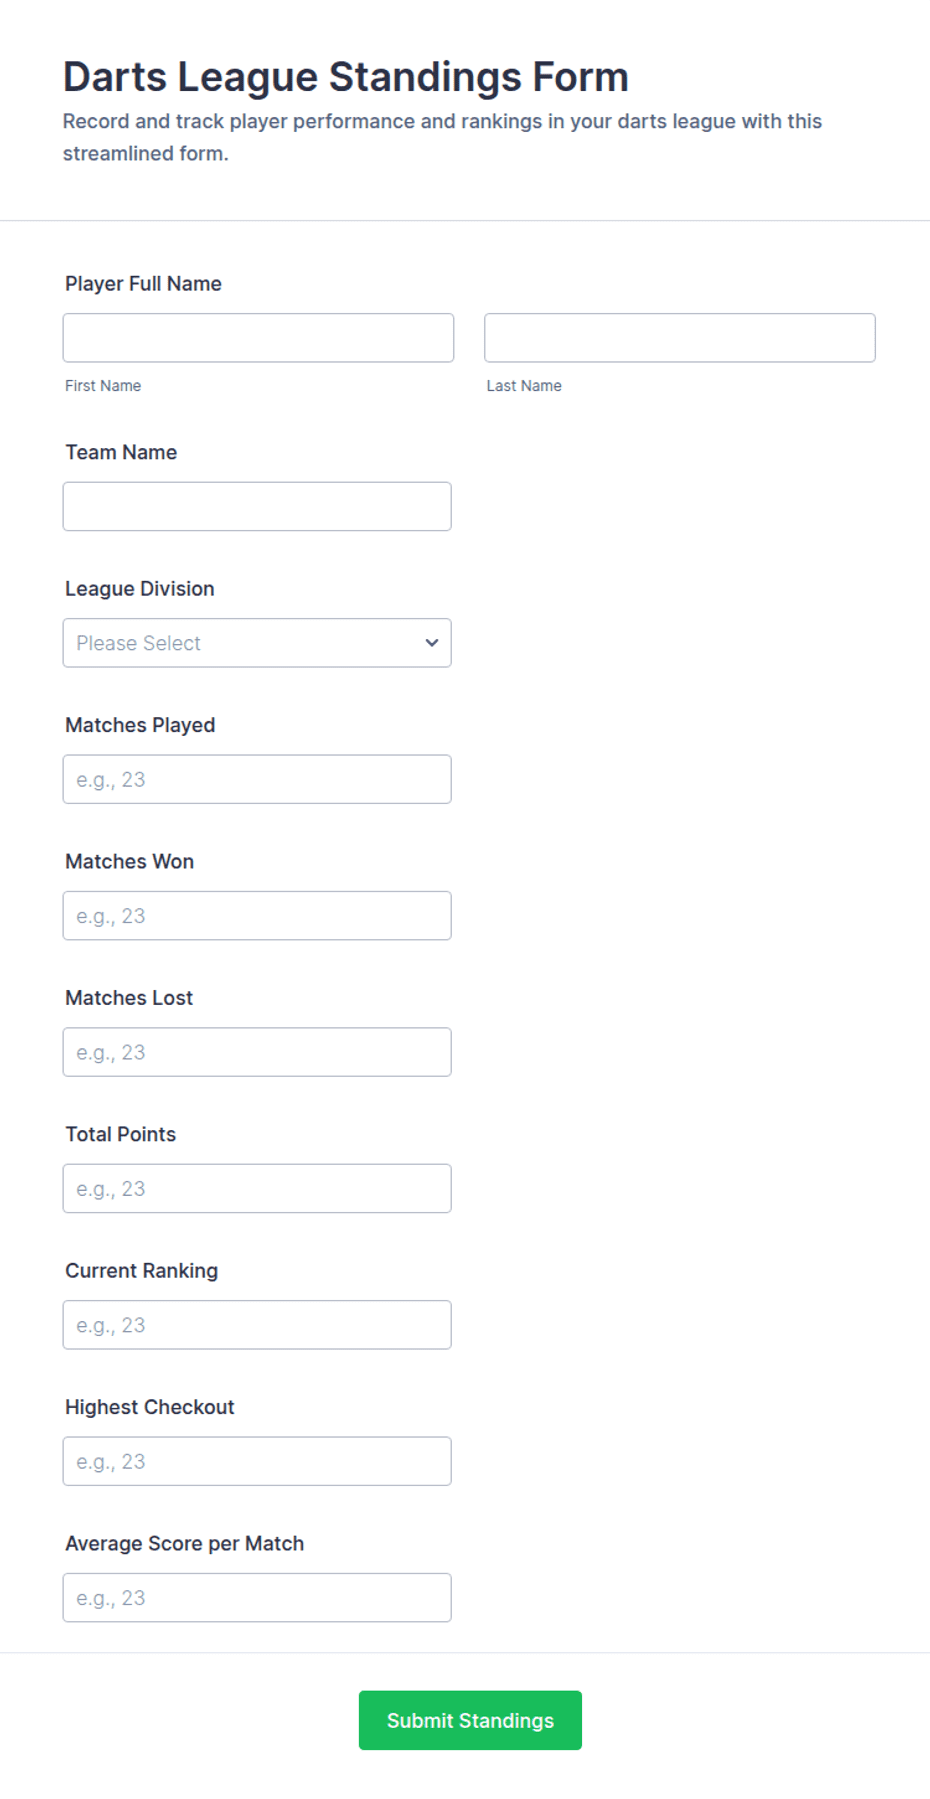Click the League Division chevron arrow

(432, 643)
